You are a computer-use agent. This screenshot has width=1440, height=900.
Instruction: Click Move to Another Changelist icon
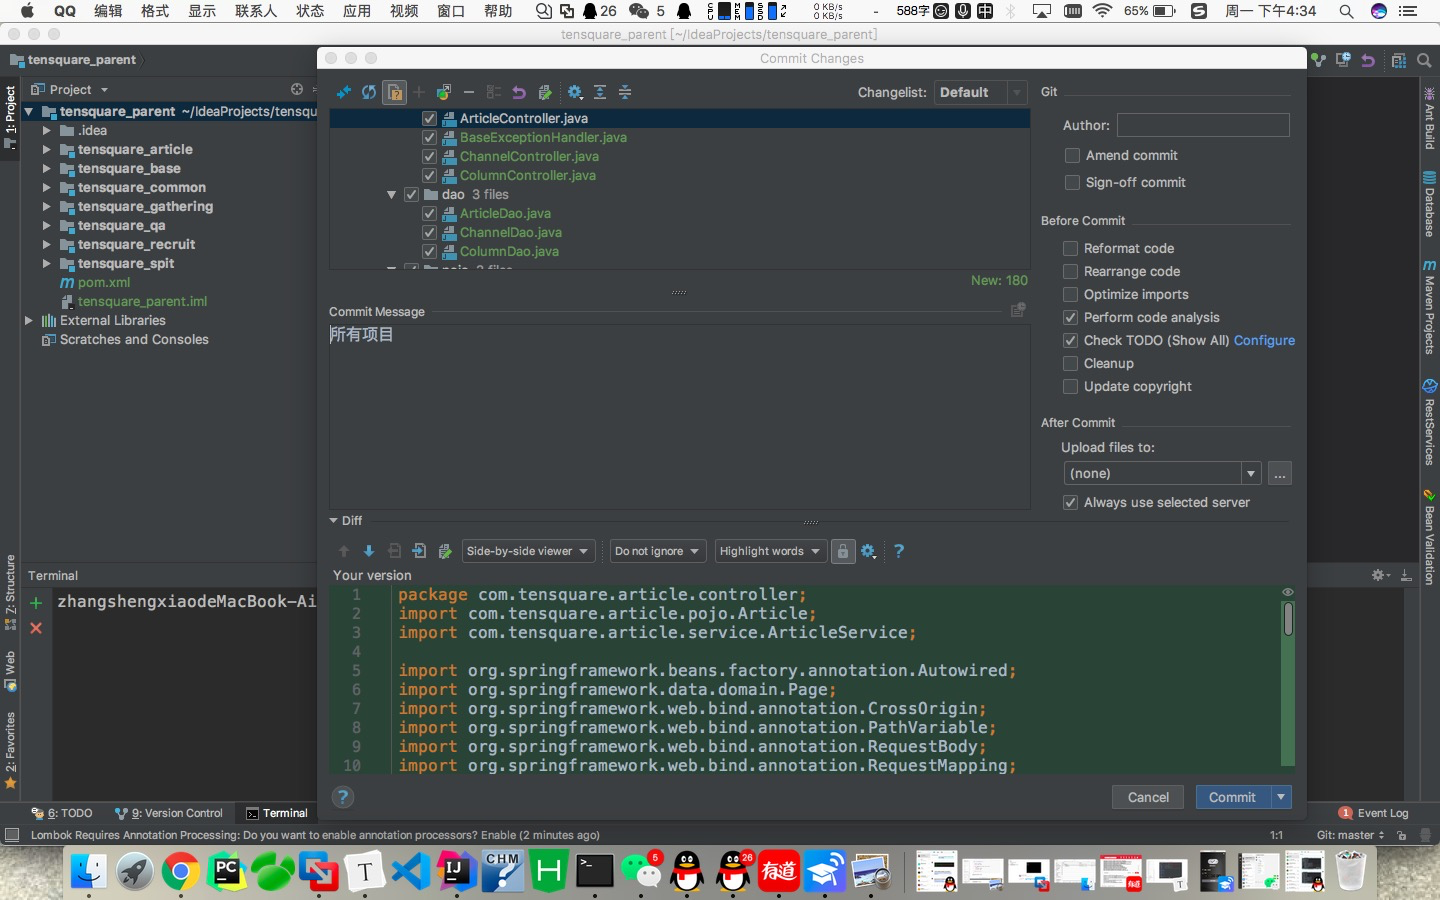tap(444, 92)
